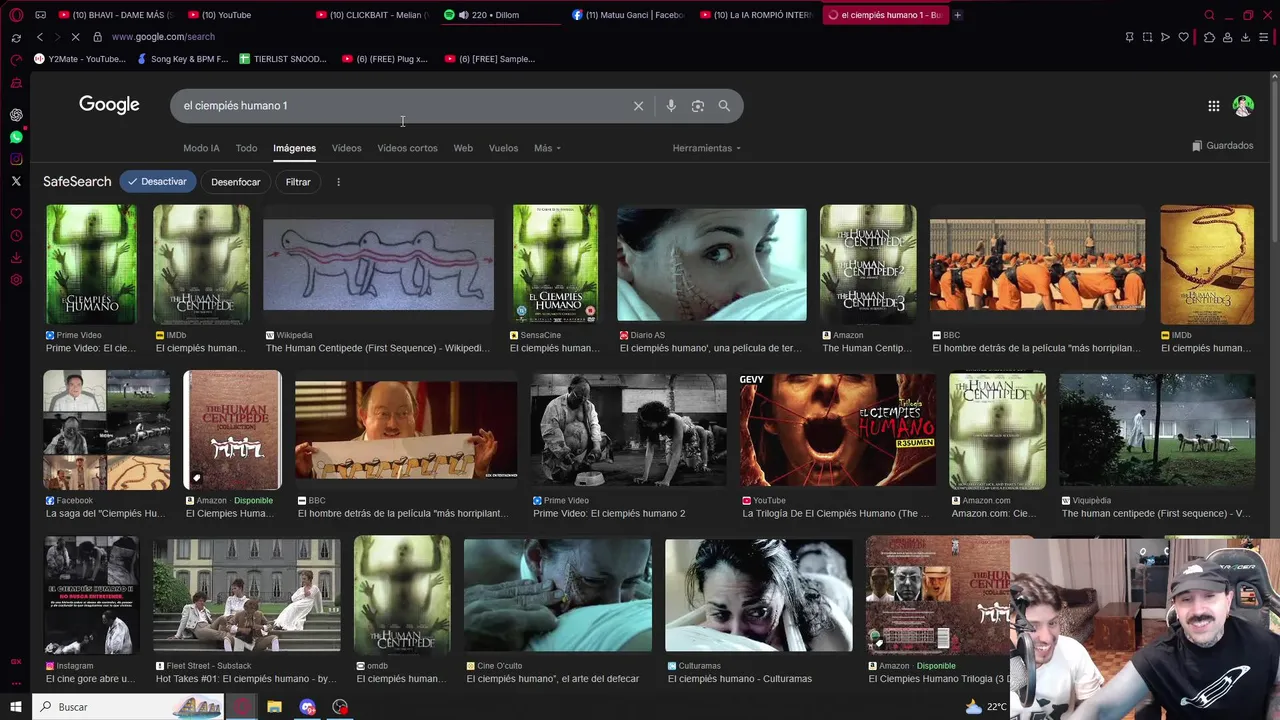1280x720 pixels.
Task: Search by image with Google Lens icon
Action: pos(698,106)
